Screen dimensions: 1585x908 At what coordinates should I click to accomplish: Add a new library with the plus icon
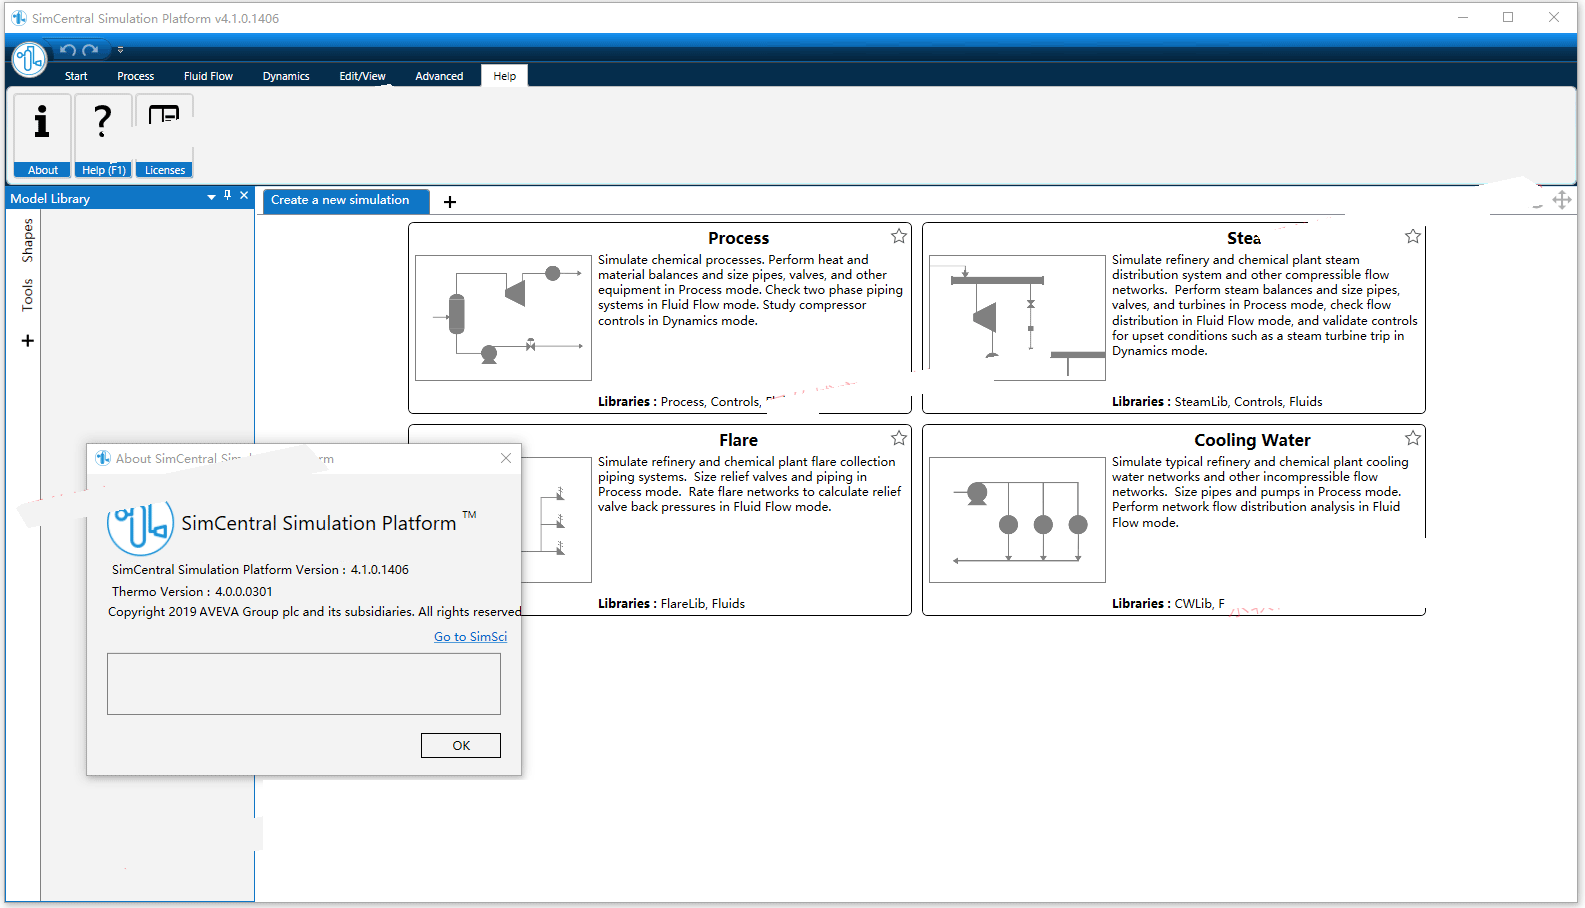[x=27, y=341]
